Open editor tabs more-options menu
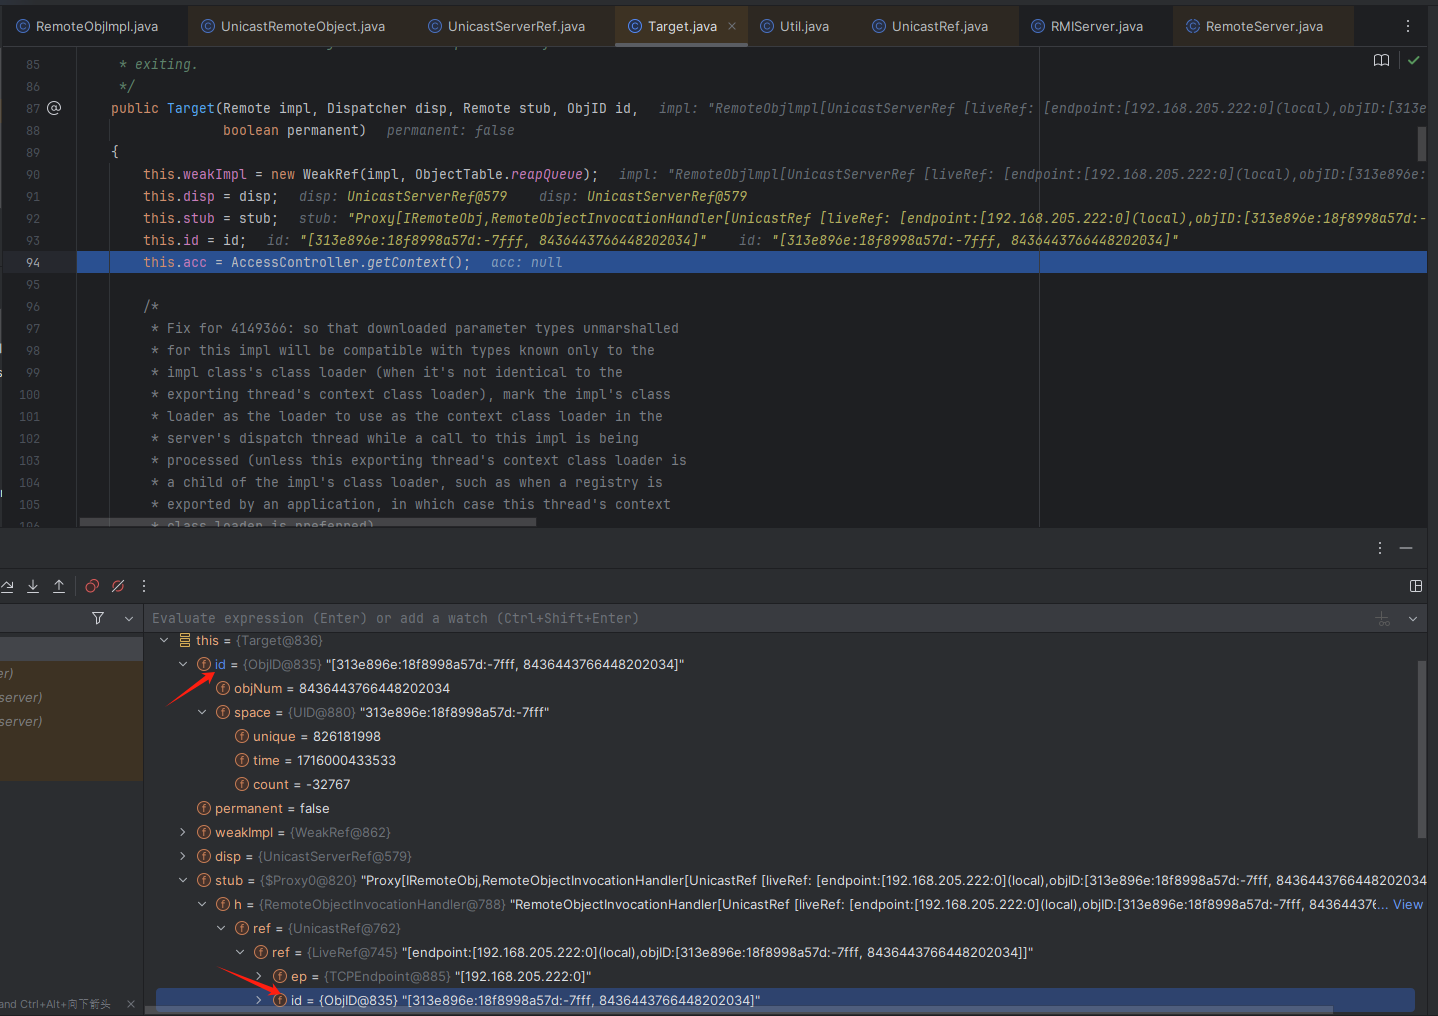Screen dimensions: 1438x1016 click(1408, 26)
